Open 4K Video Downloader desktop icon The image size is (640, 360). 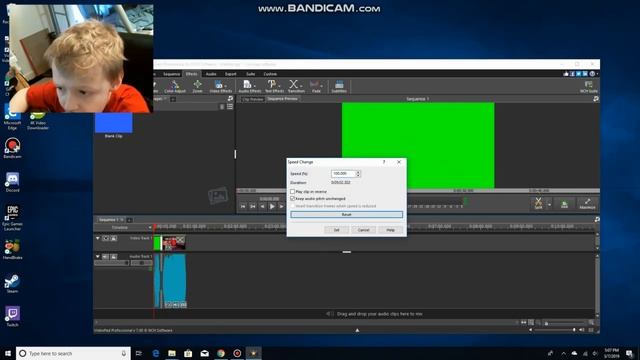(x=38, y=121)
